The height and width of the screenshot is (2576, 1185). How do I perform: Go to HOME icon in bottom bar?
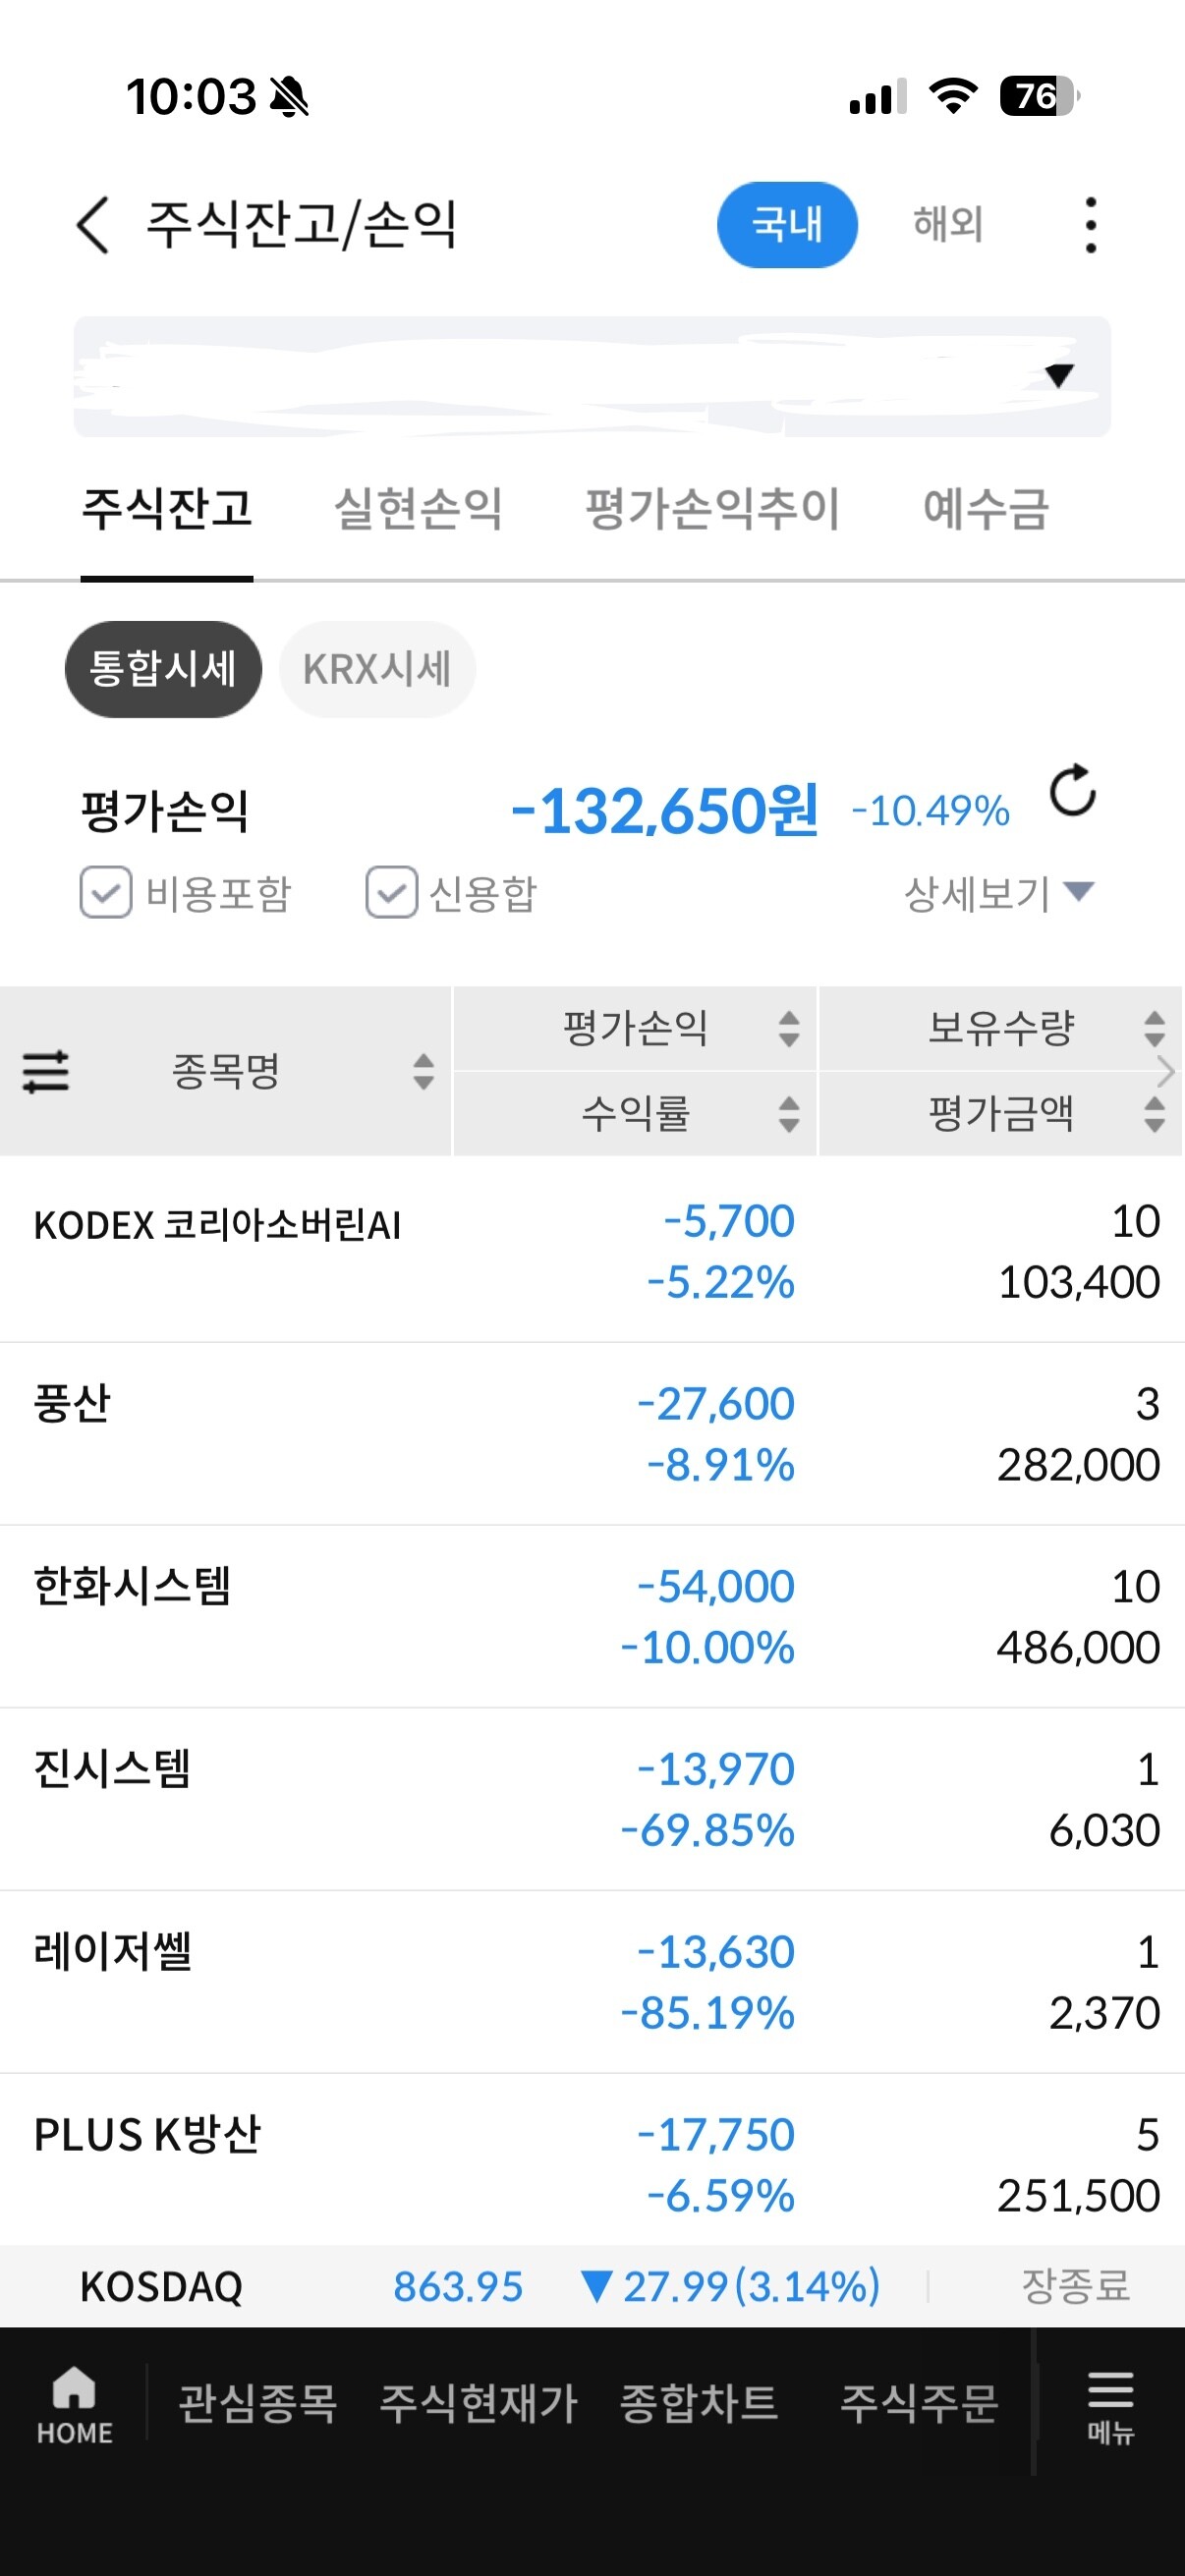74,2404
